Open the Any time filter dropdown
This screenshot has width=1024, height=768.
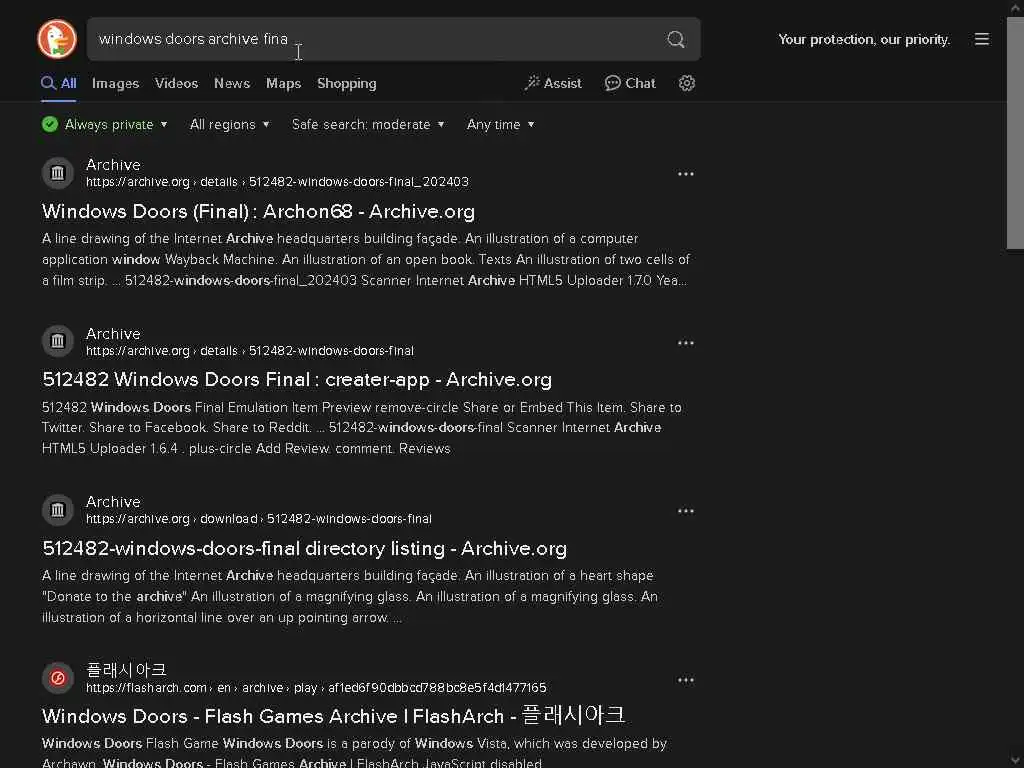point(501,124)
